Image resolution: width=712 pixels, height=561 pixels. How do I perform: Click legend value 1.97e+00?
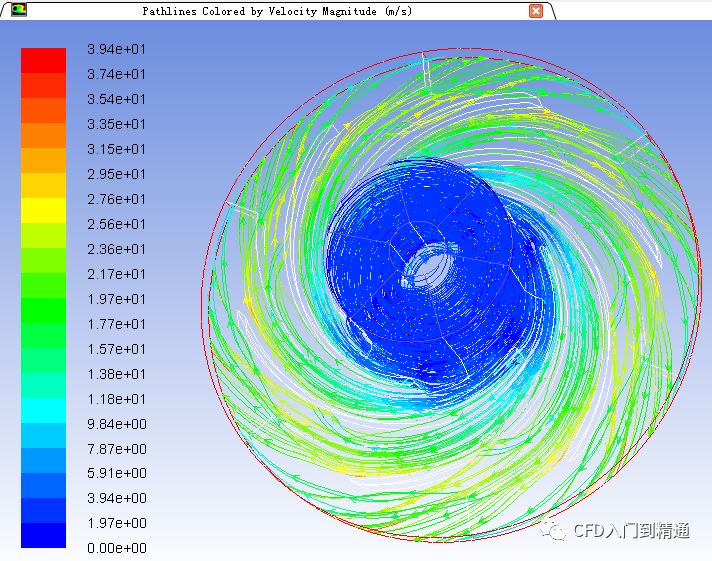[x=117, y=523]
